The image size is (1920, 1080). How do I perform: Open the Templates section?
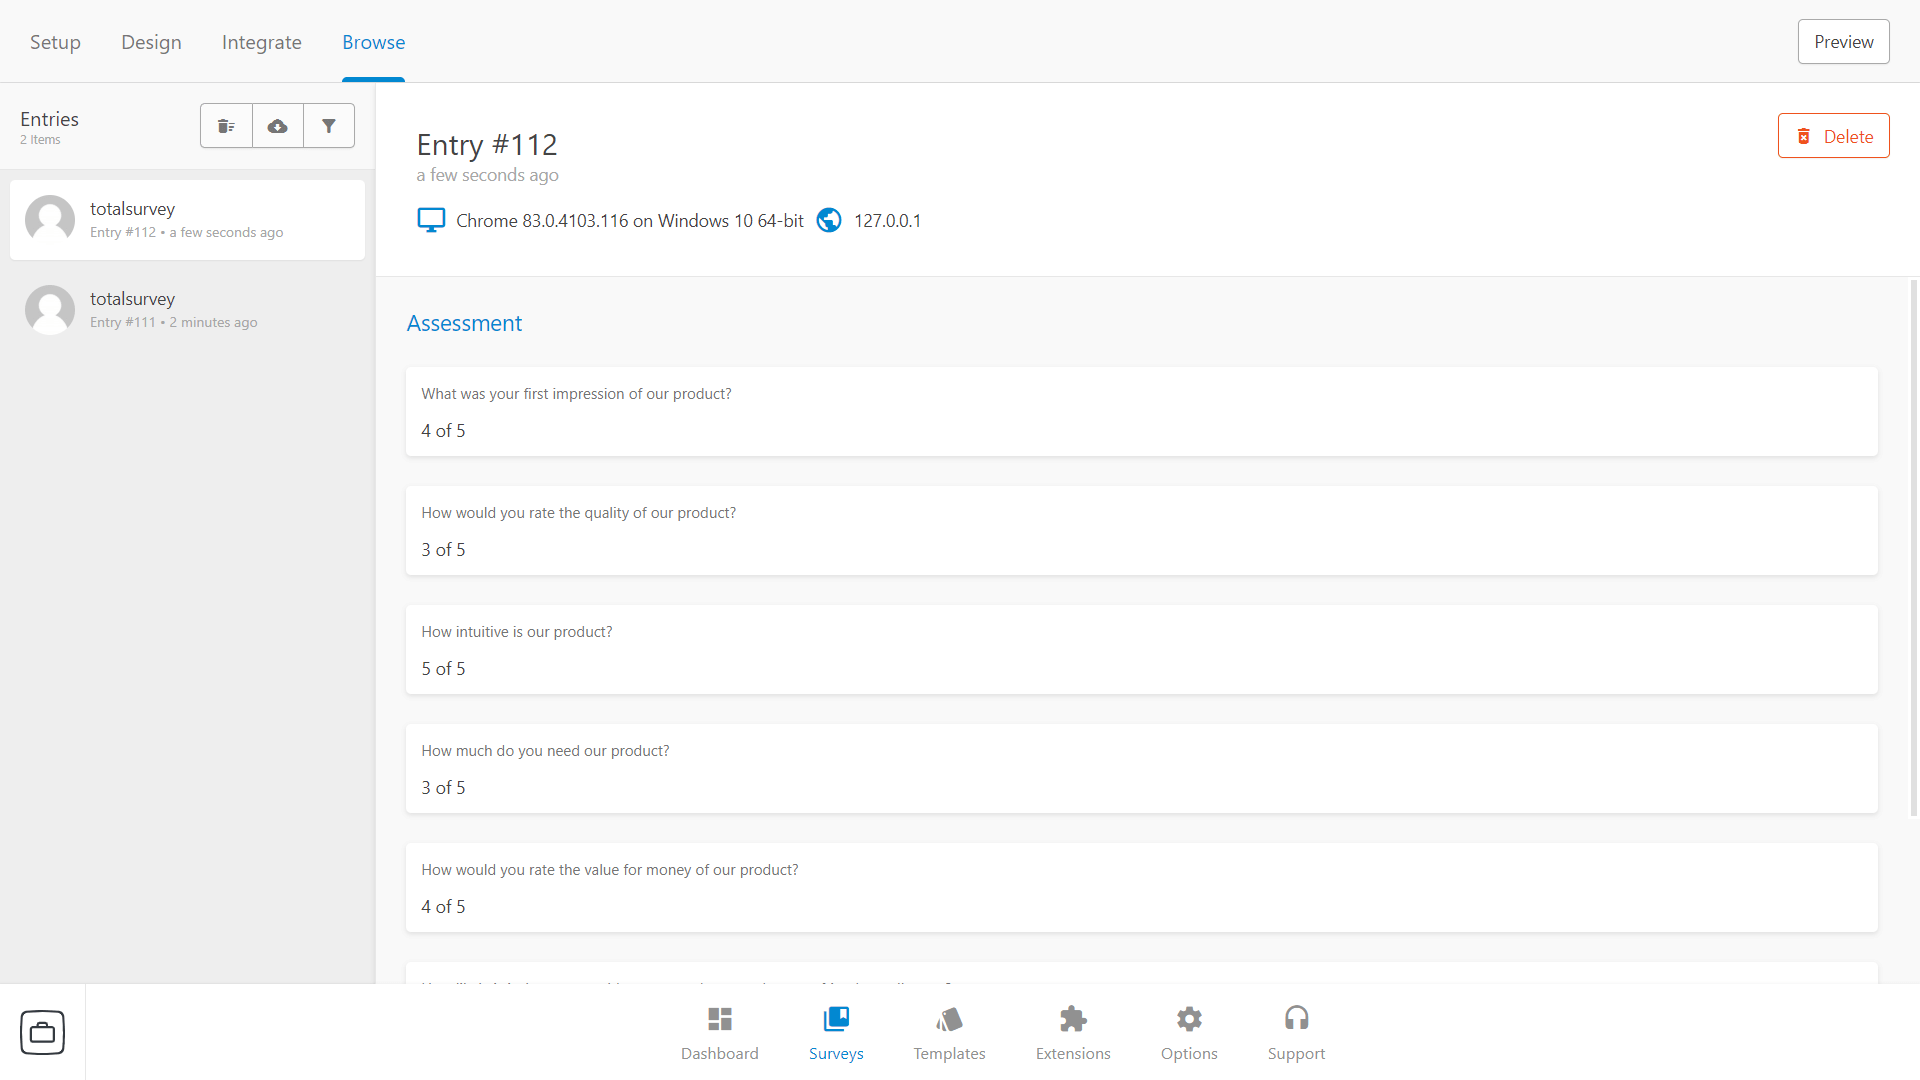(x=949, y=1031)
